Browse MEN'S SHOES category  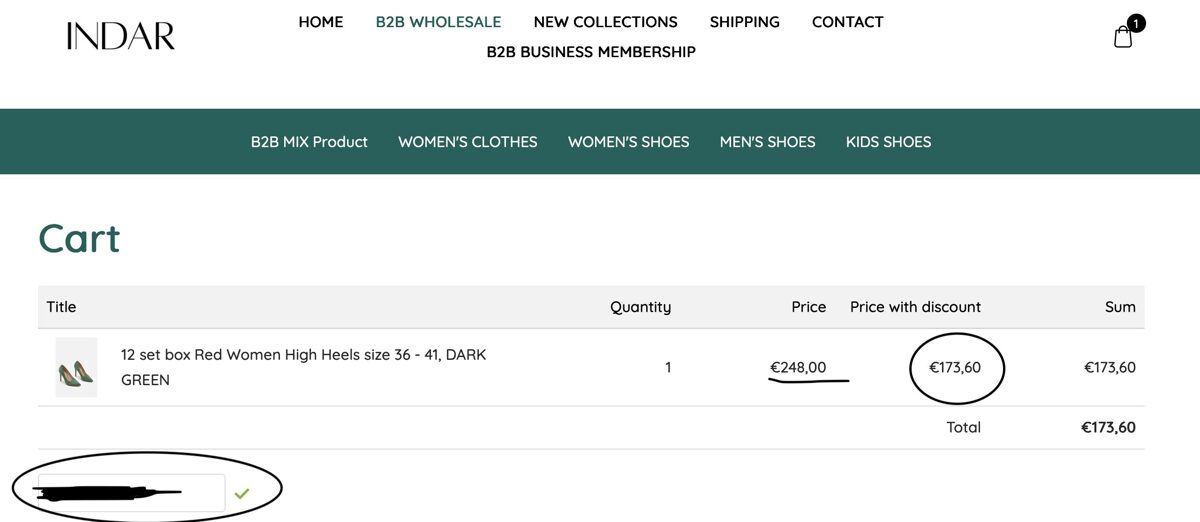[x=768, y=142]
